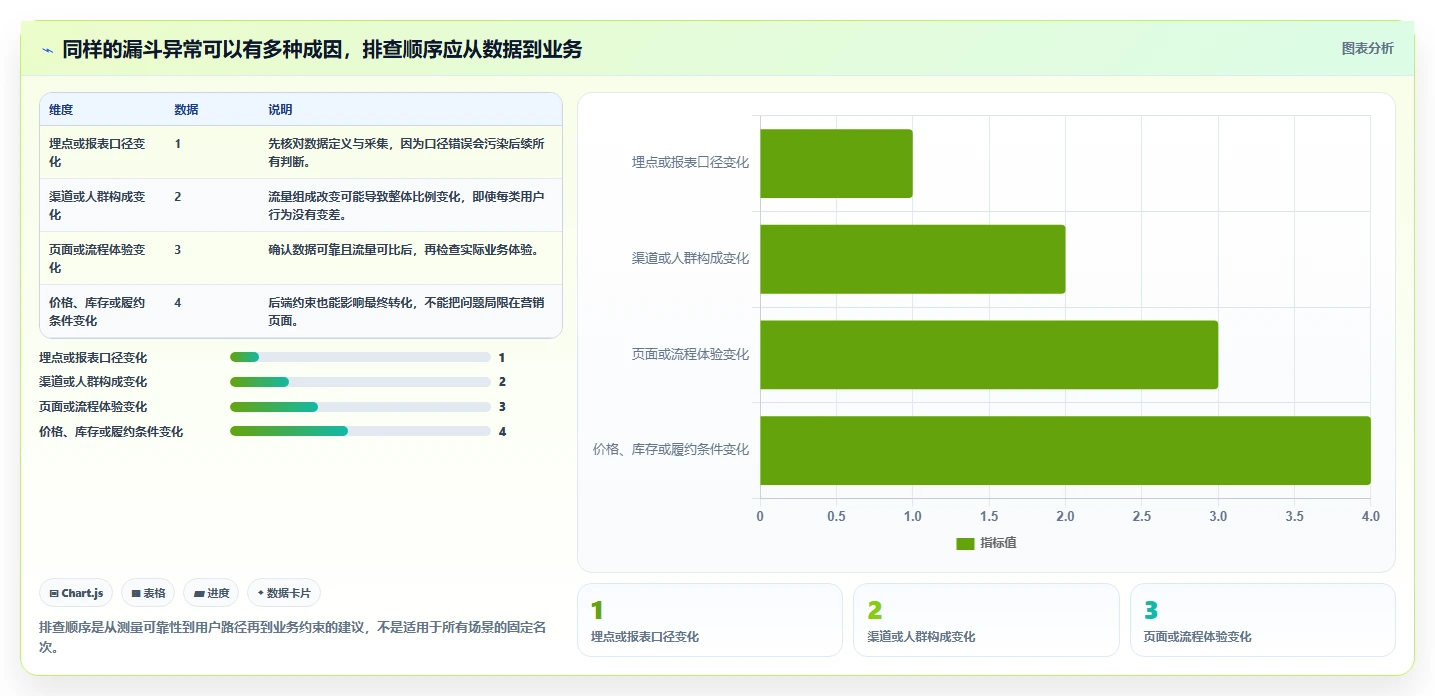Click the 数据 column header
The height and width of the screenshot is (696, 1435).
186,110
